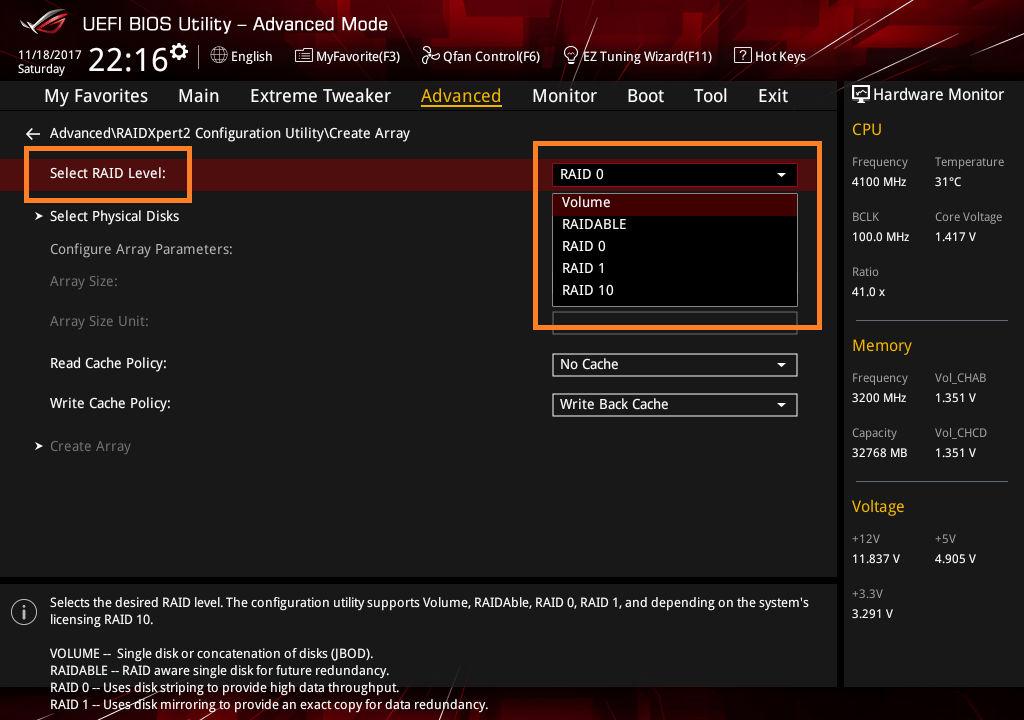
Task: Select the Advanced tab
Action: pyautogui.click(x=461, y=96)
